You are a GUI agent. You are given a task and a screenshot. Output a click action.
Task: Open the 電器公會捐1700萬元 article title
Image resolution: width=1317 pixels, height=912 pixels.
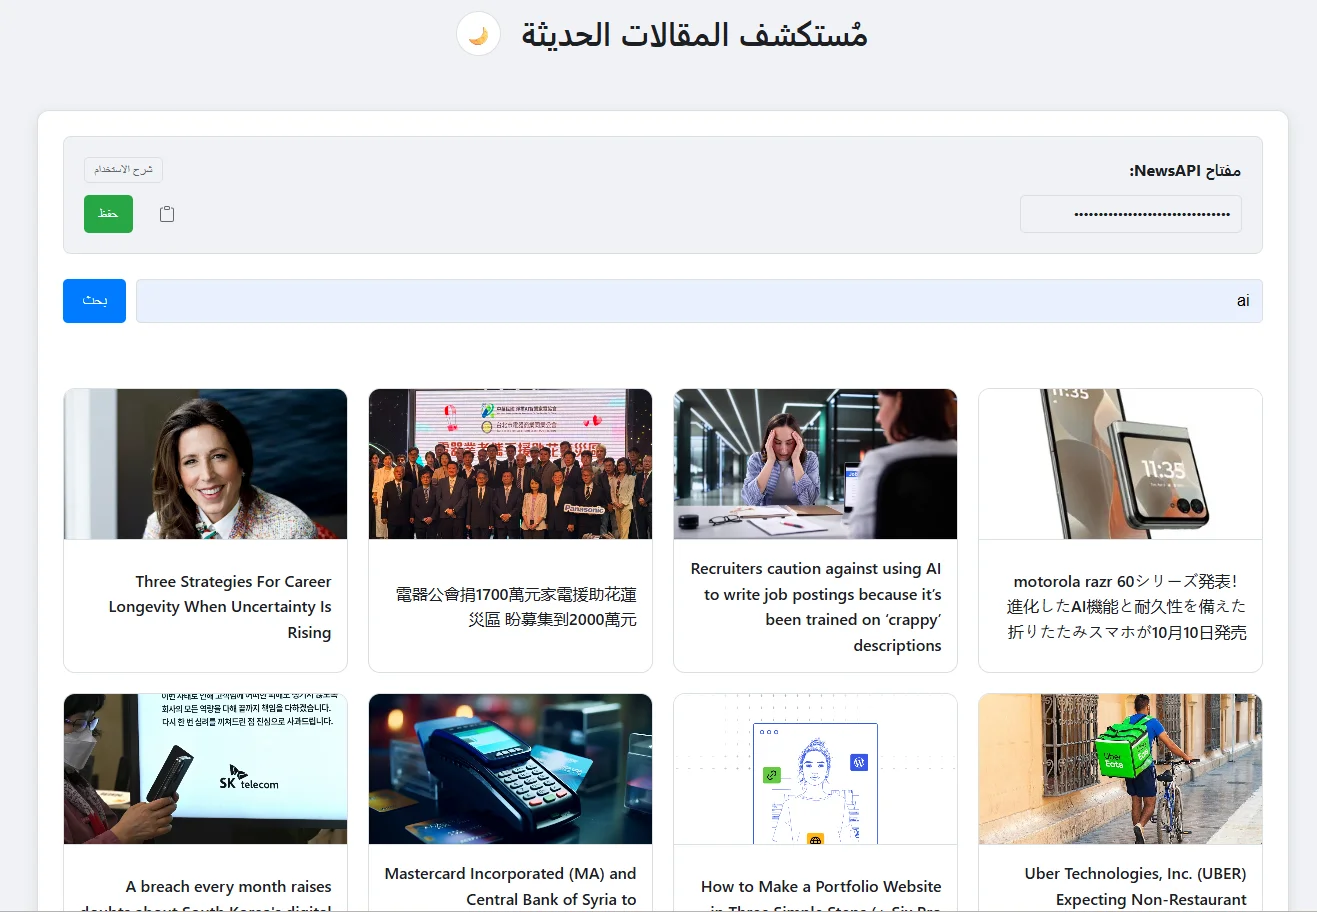click(516, 607)
